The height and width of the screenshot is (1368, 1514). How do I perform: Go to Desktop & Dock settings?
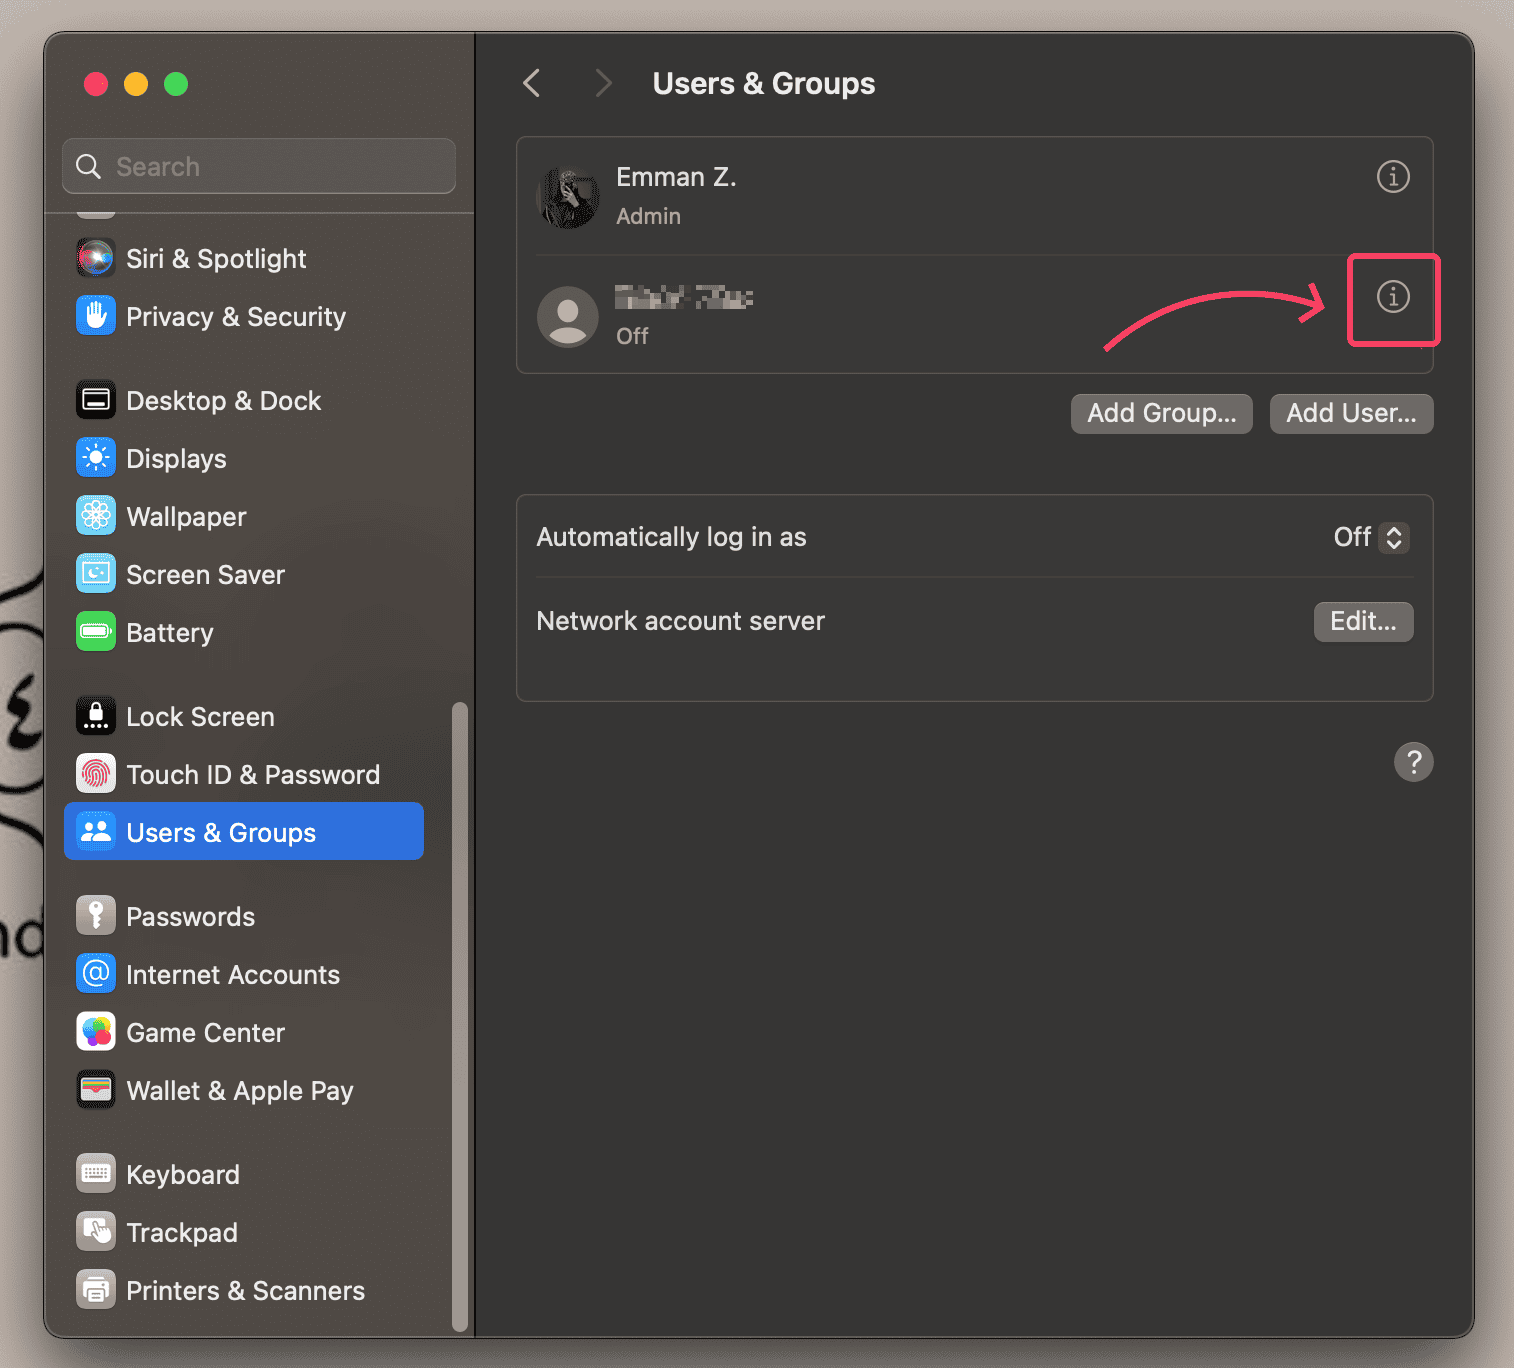coord(223,401)
